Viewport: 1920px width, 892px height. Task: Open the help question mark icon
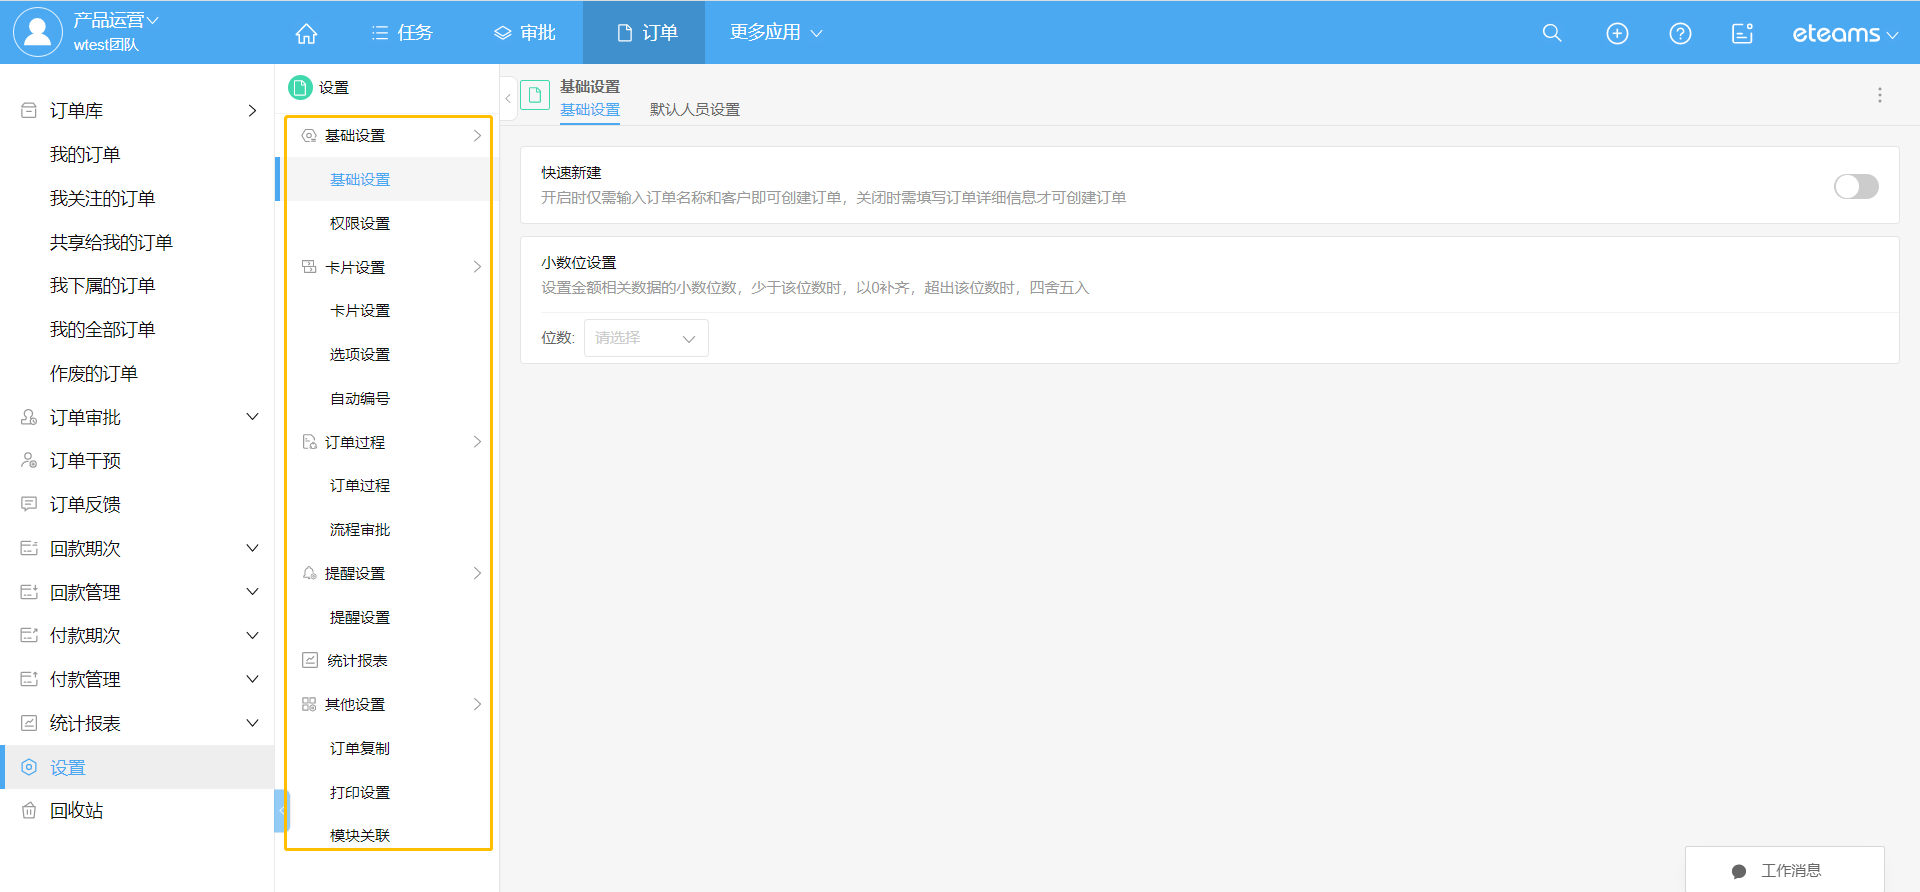pos(1680,33)
